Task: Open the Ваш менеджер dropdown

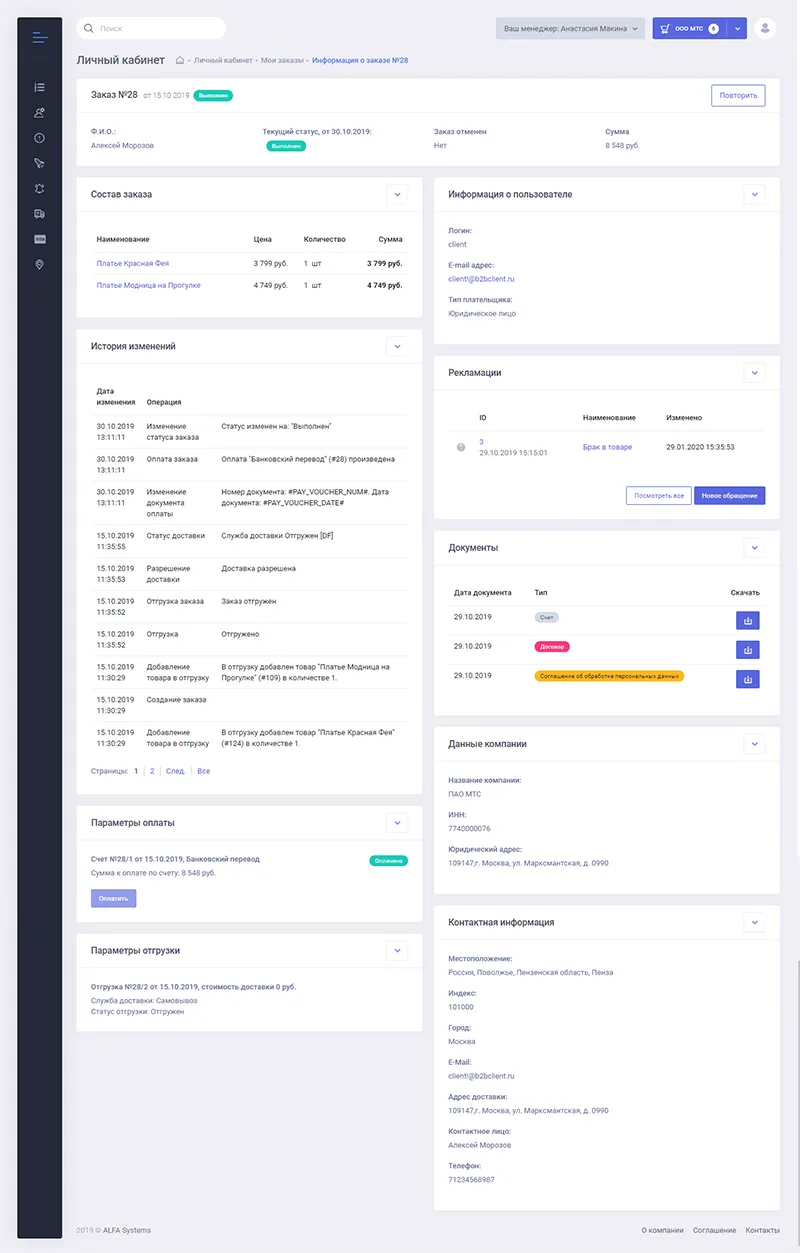Action: tap(570, 29)
